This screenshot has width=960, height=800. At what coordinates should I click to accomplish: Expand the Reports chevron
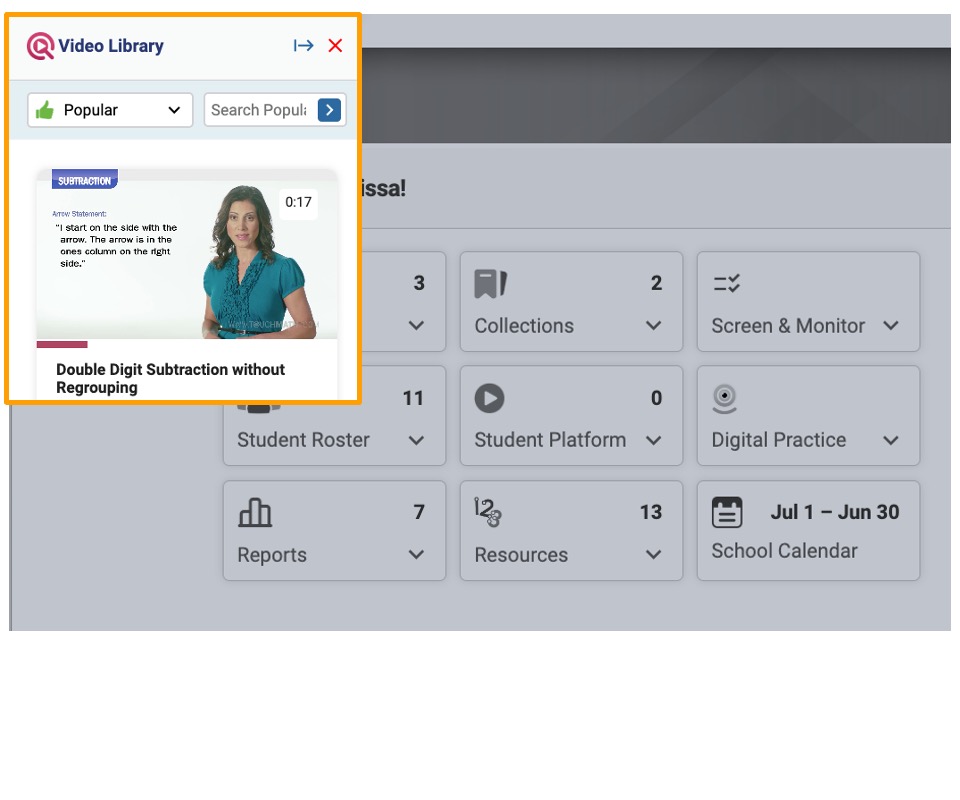pos(416,555)
